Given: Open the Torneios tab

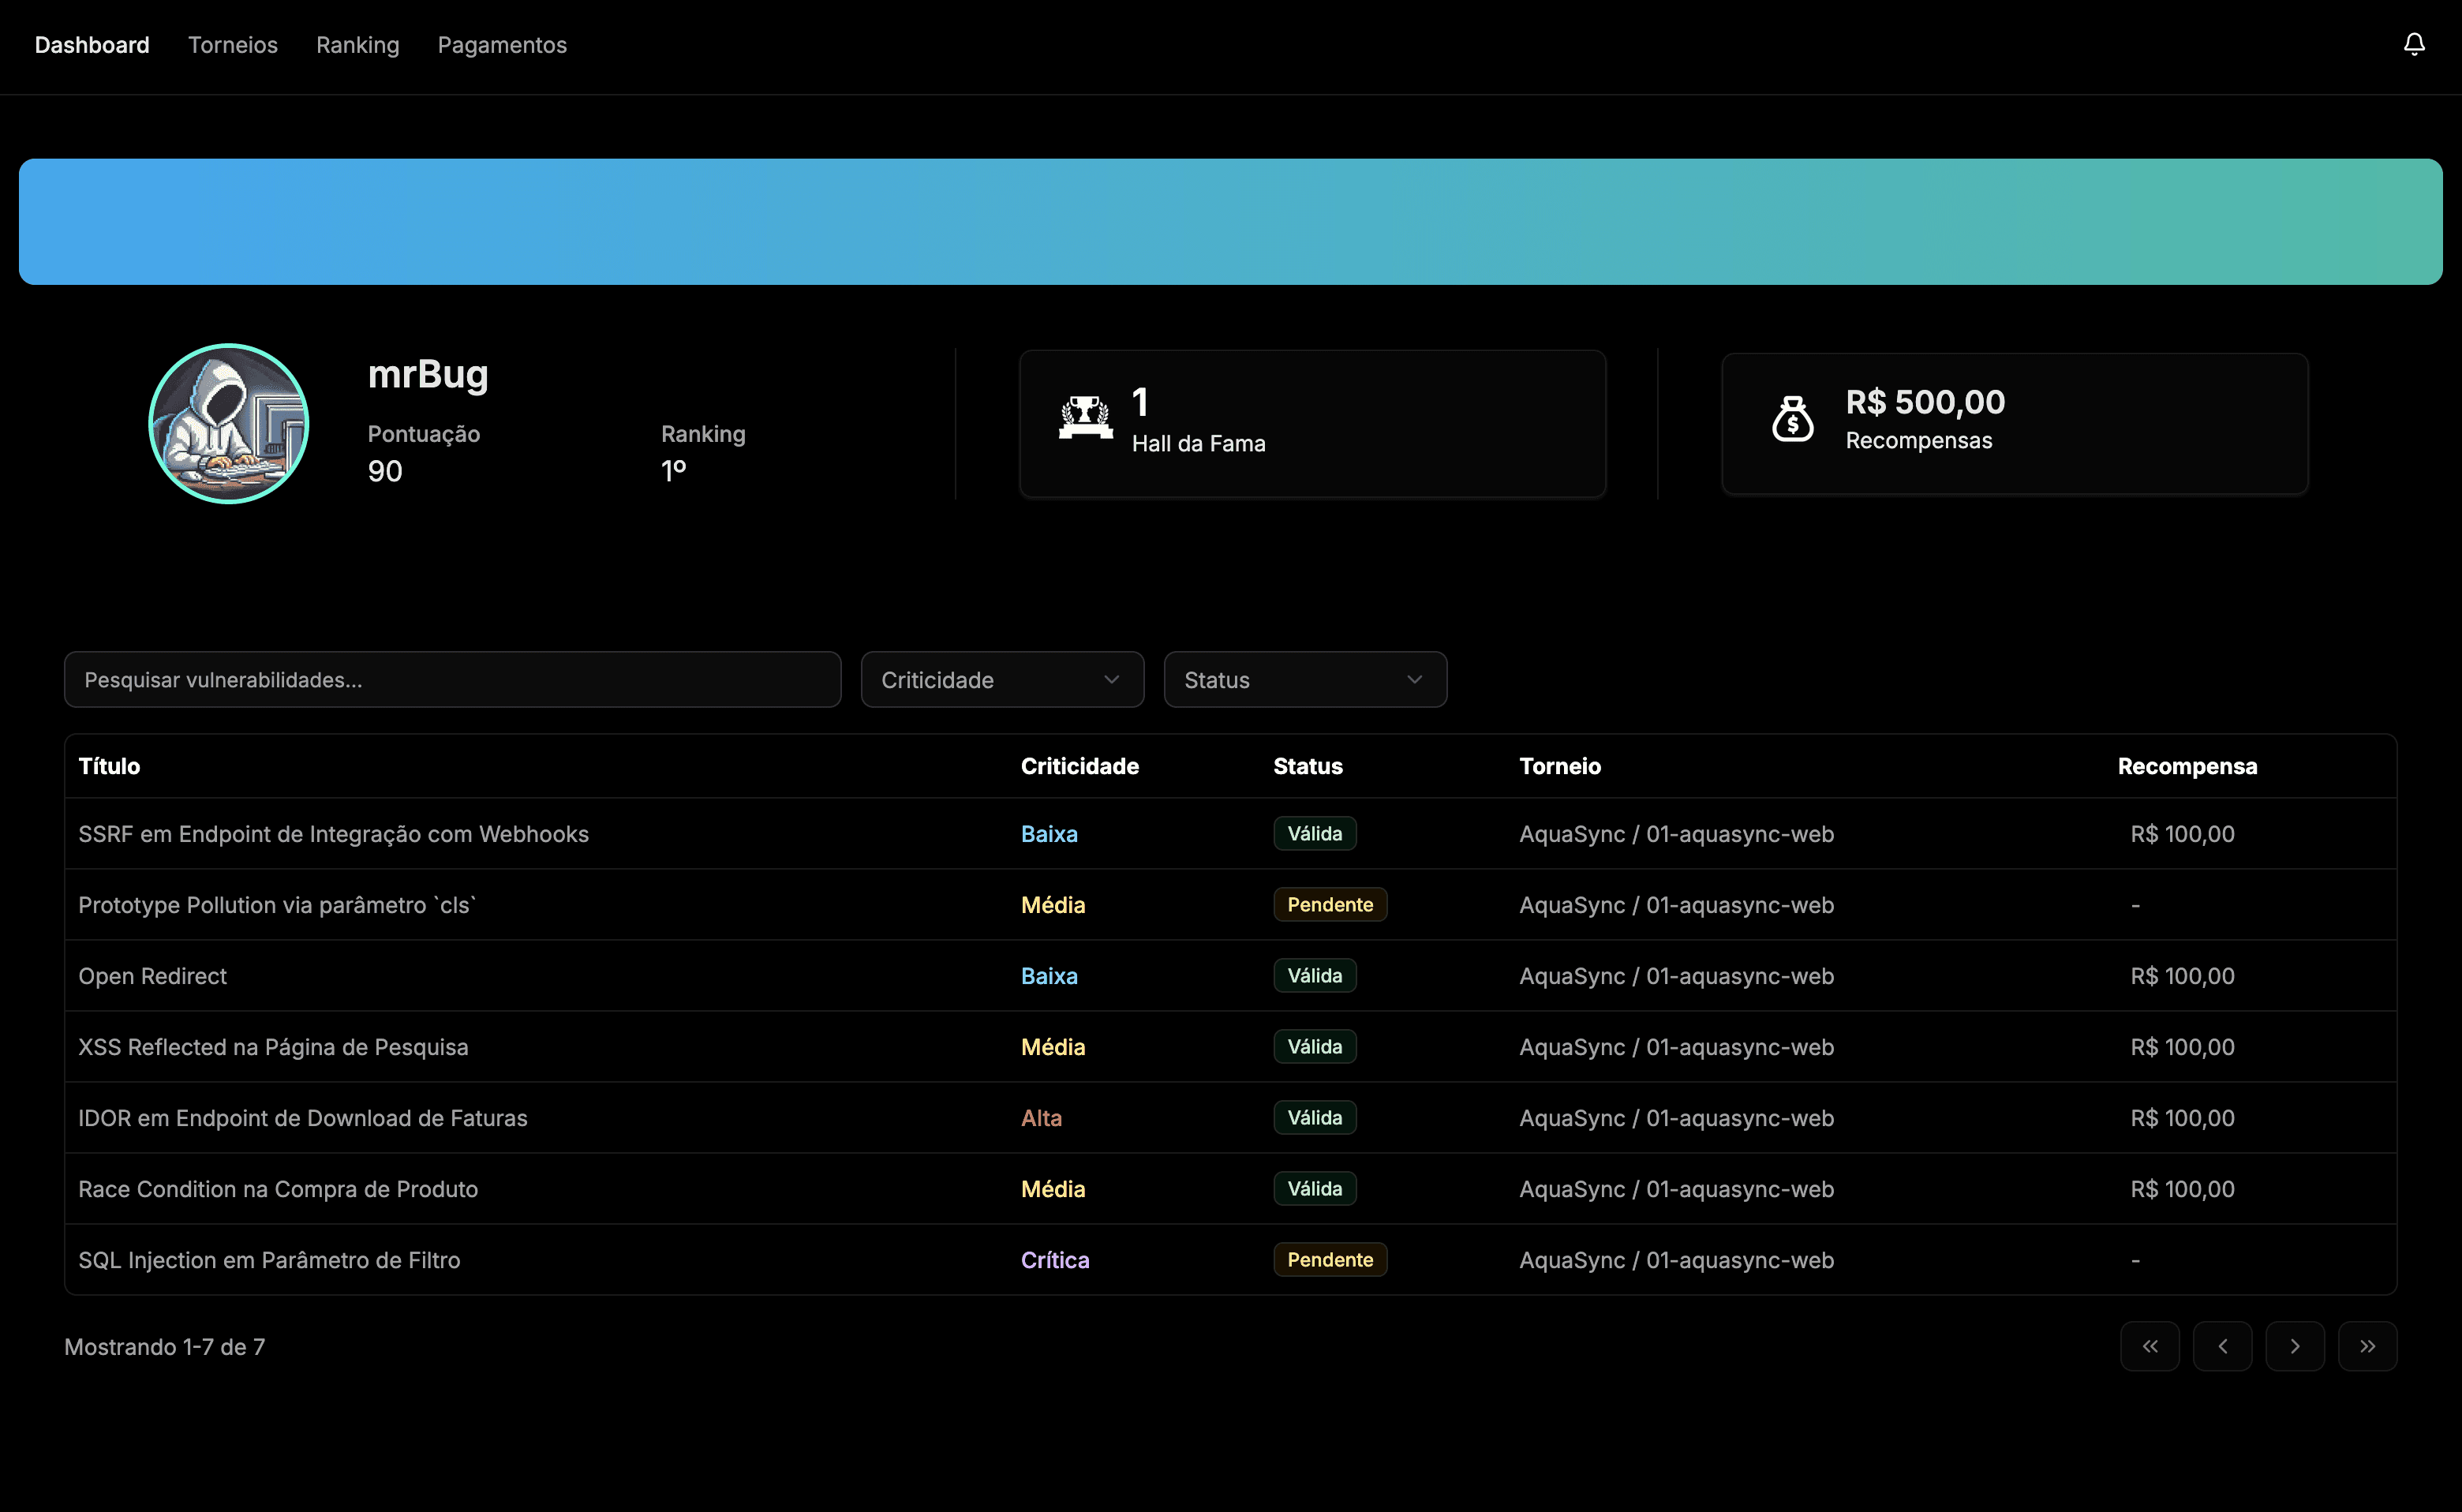Looking at the screenshot, I should 233,45.
